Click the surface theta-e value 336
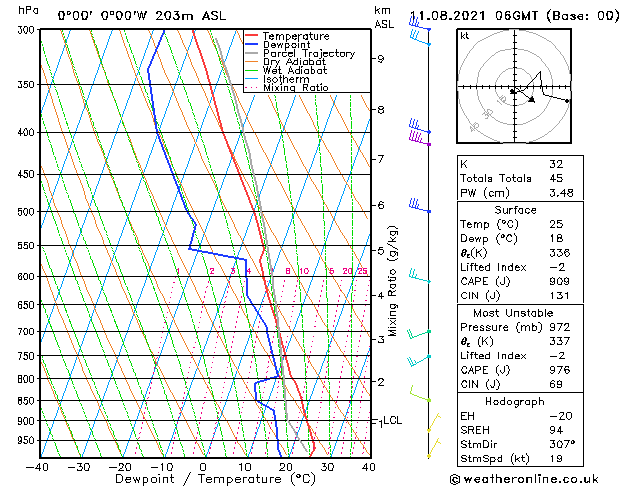629x486 pixels. coord(560,253)
